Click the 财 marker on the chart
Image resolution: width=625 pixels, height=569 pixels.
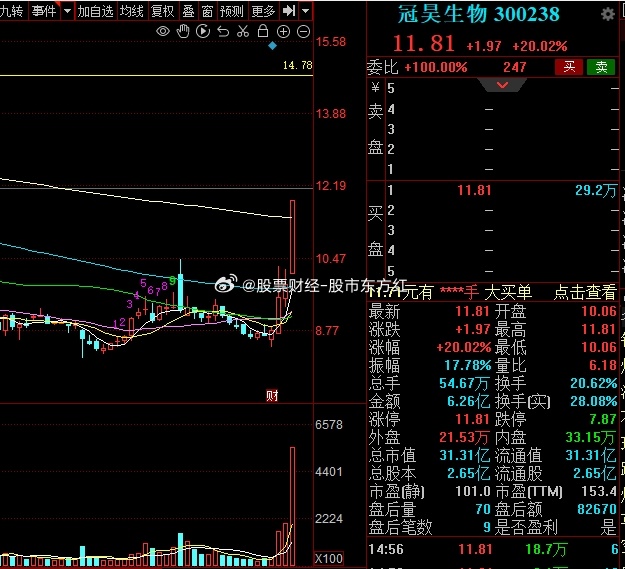point(271,396)
